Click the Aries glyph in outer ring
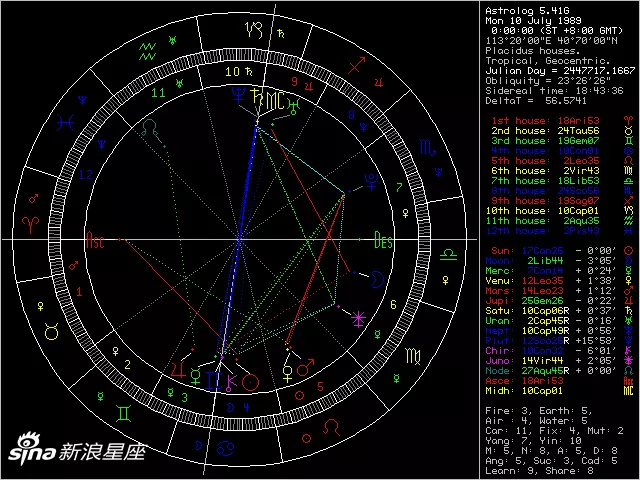 31,225
